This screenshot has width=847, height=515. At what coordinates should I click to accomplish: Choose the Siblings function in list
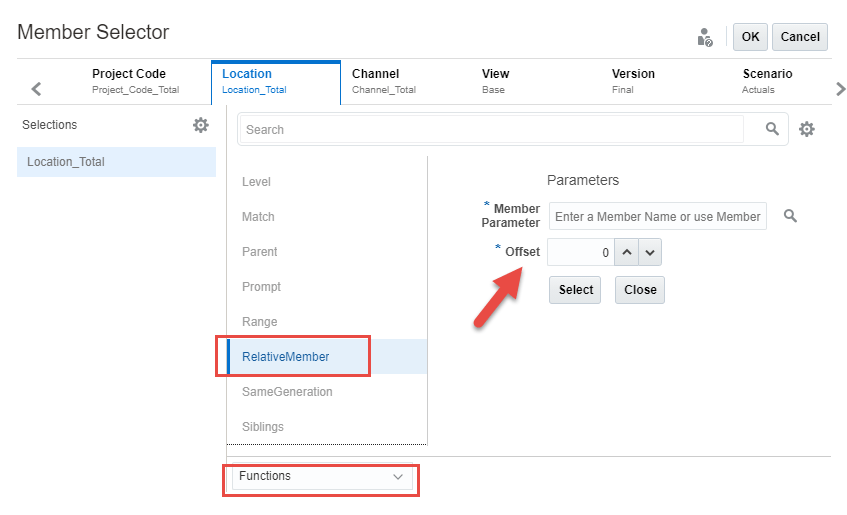point(263,427)
